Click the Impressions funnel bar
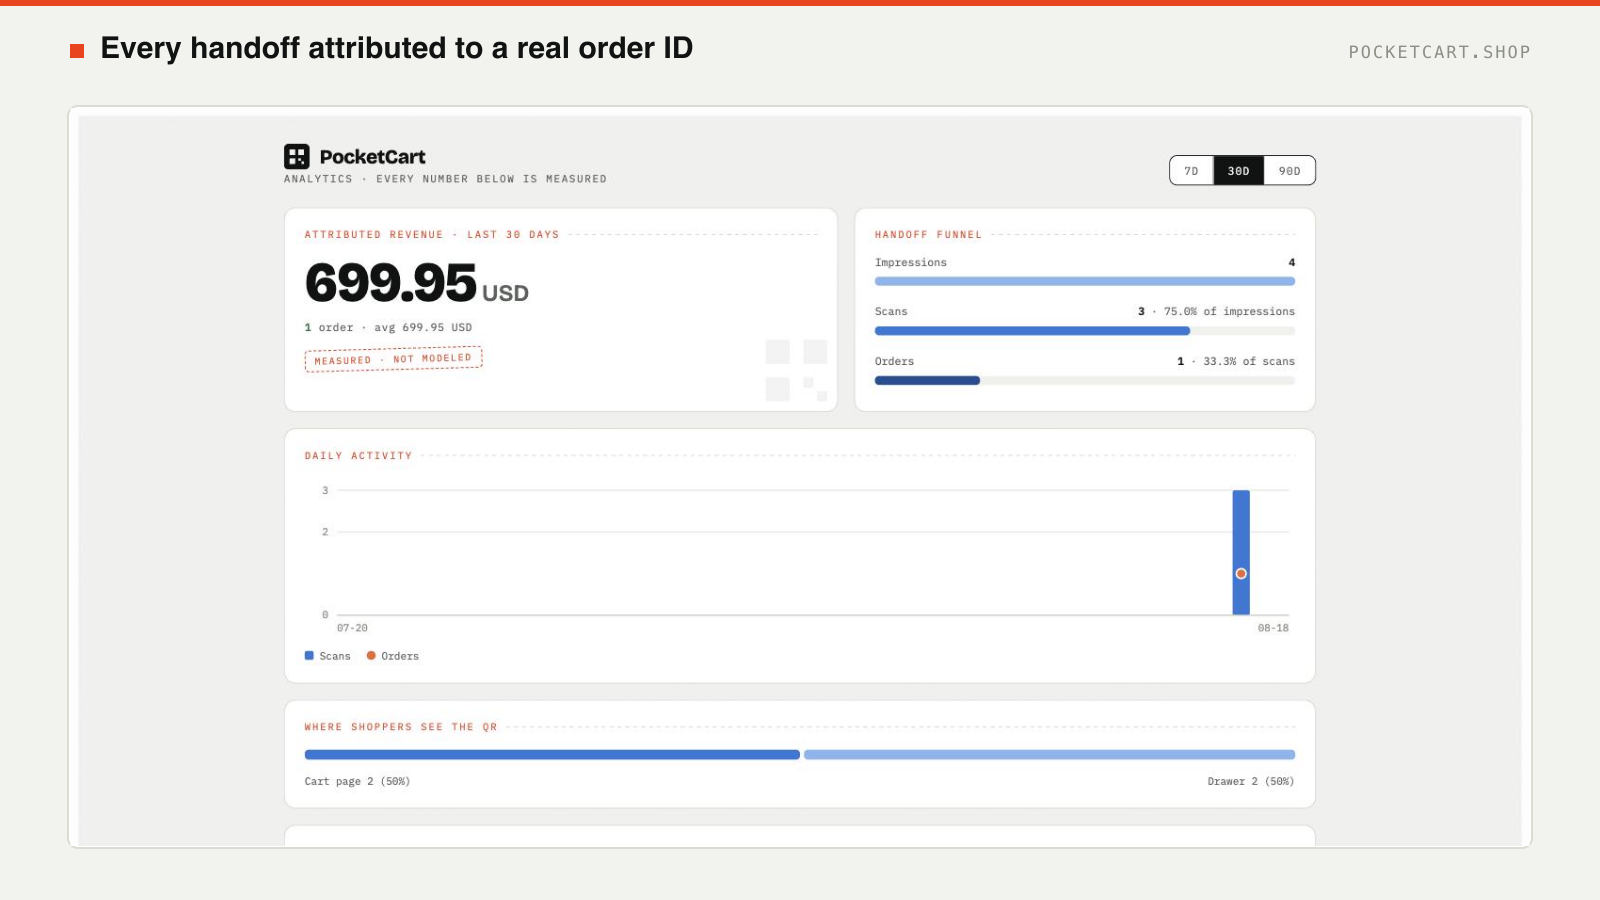Viewport: 1600px width, 900px height. pos(1085,282)
